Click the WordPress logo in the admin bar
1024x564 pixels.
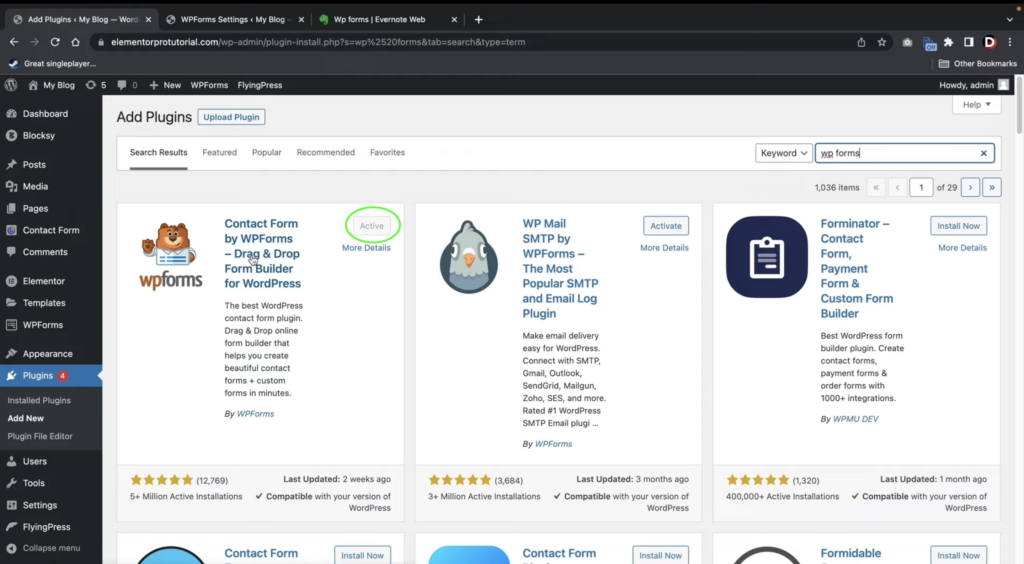11,85
